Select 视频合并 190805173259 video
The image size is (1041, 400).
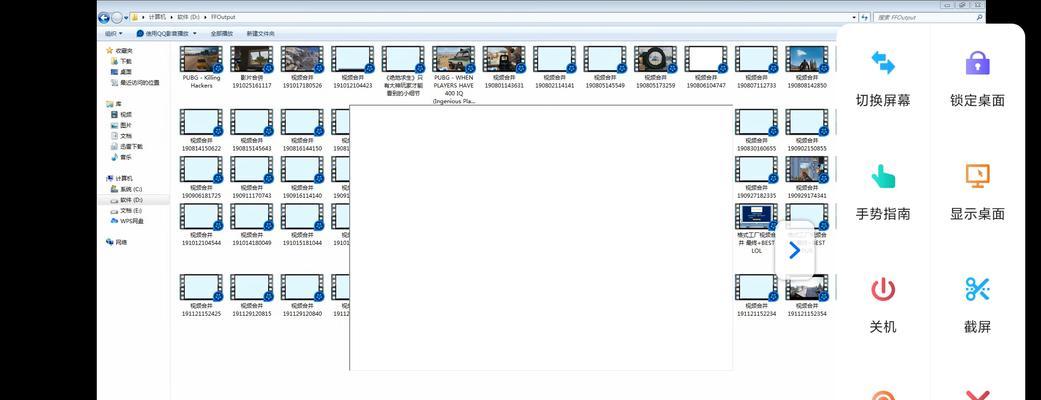[655, 67]
